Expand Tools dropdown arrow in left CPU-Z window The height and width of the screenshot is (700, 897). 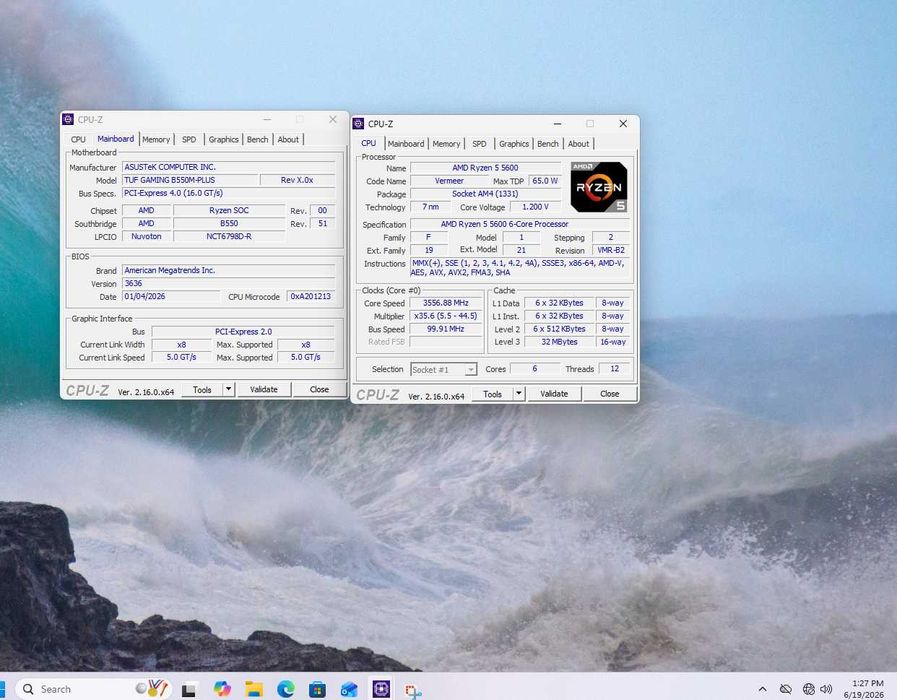click(x=228, y=389)
